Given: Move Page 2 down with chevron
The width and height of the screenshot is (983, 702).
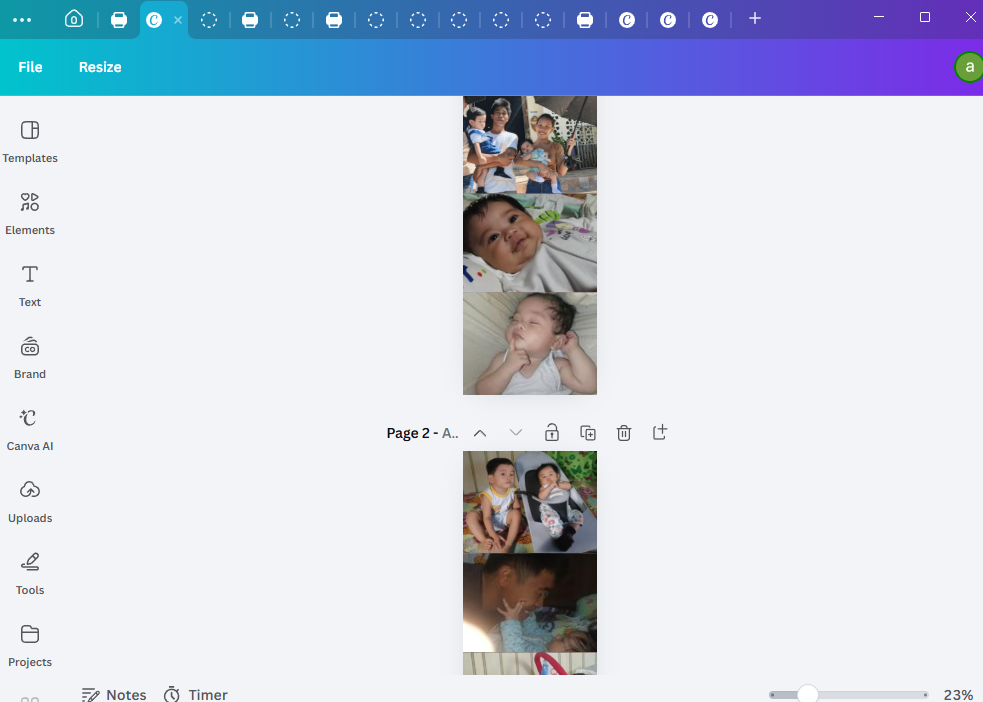Looking at the screenshot, I should point(516,433).
